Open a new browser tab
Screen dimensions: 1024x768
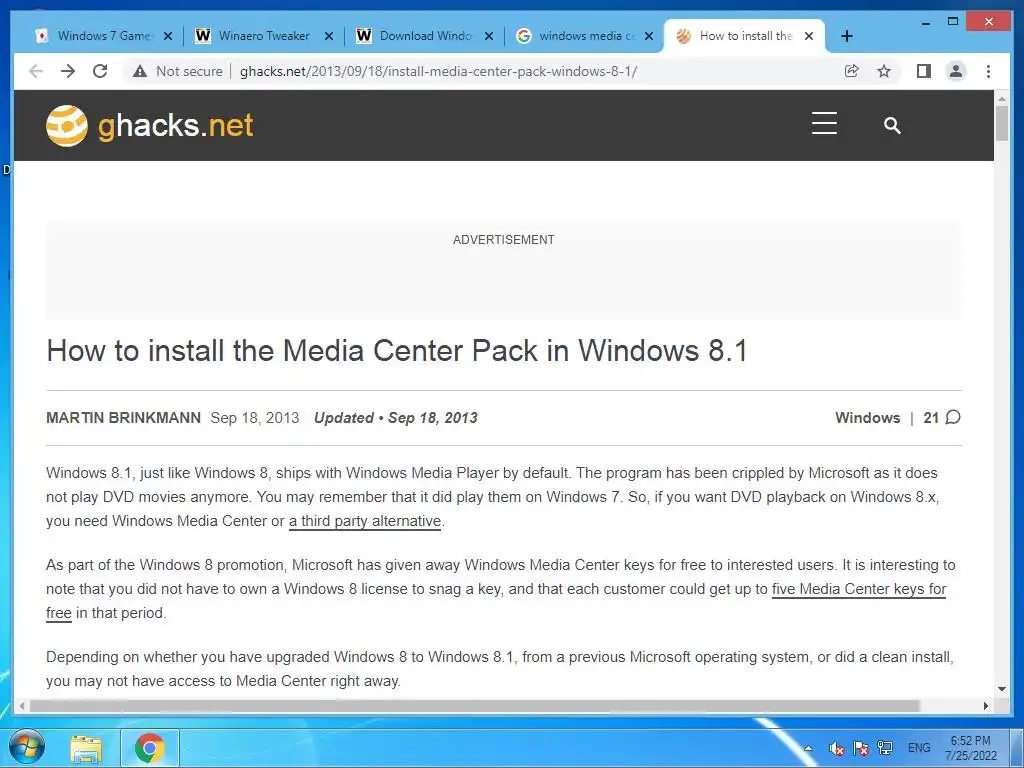[x=847, y=36]
